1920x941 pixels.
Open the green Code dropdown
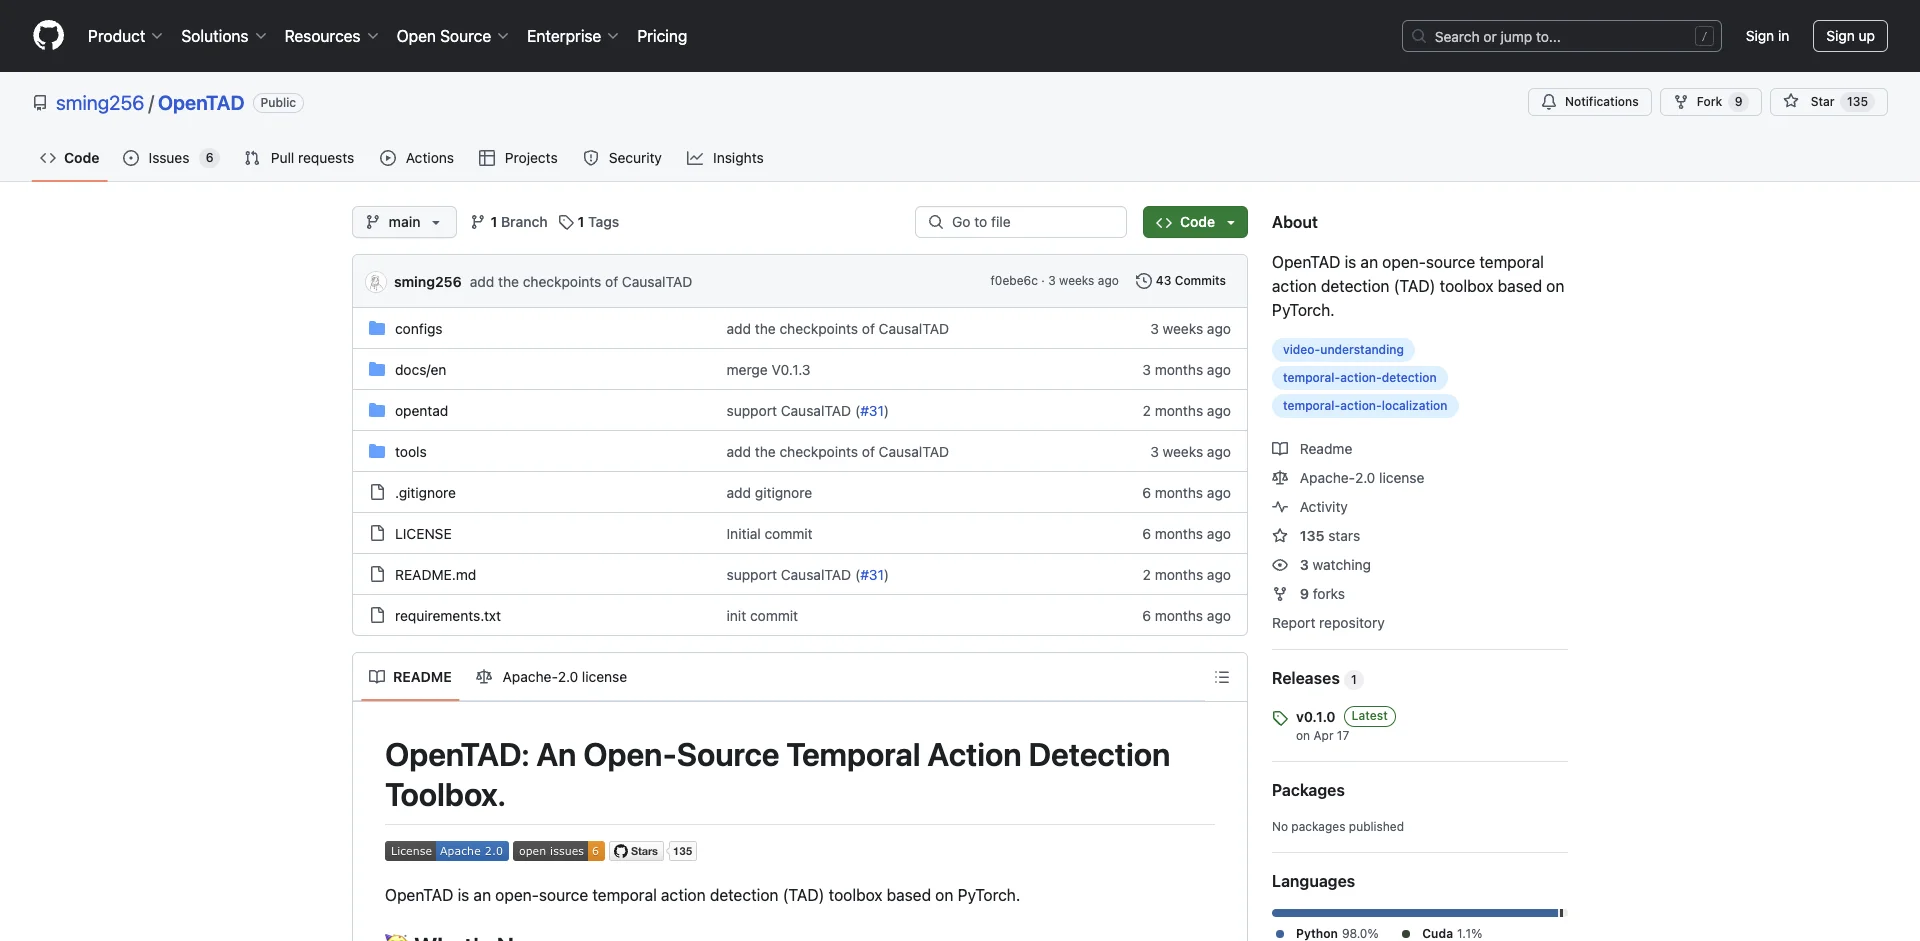pos(1195,222)
